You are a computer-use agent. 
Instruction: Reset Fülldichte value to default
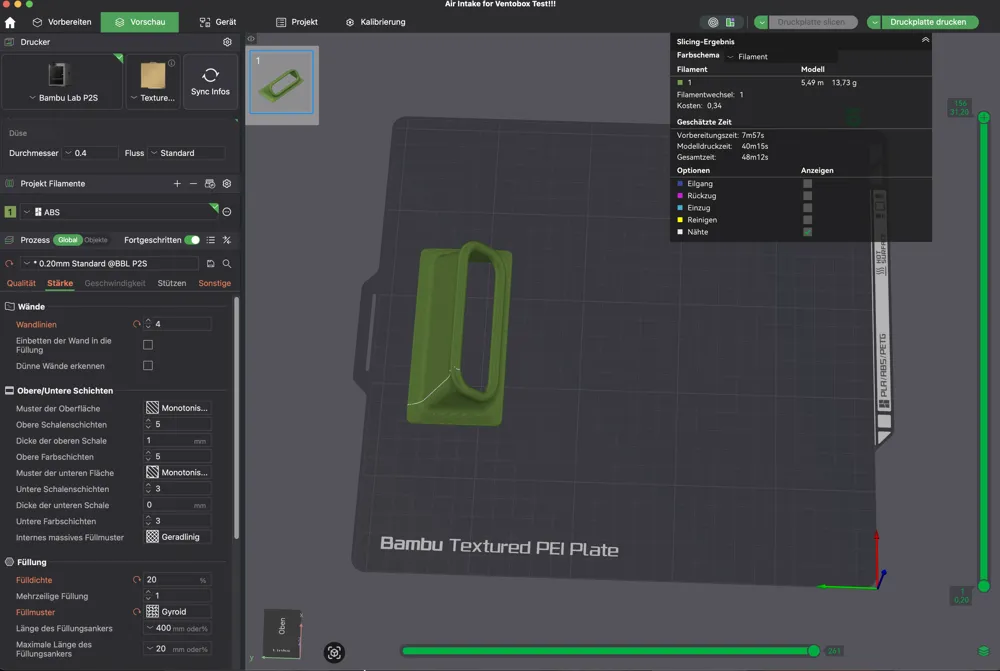click(136, 580)
